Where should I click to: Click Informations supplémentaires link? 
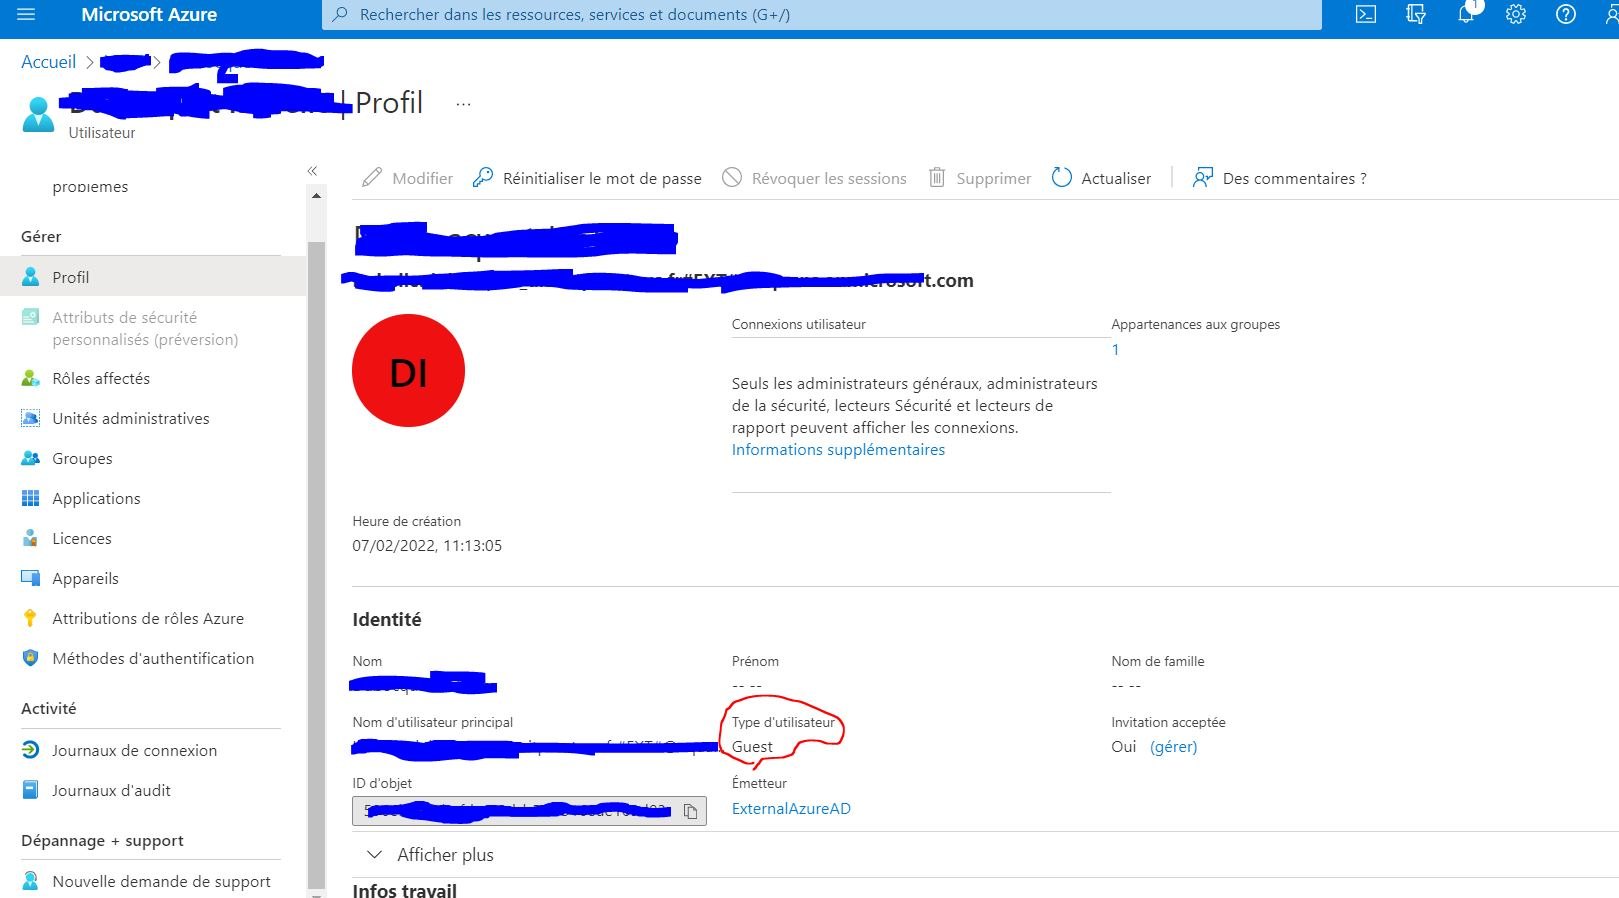click(x=838, y=450)
